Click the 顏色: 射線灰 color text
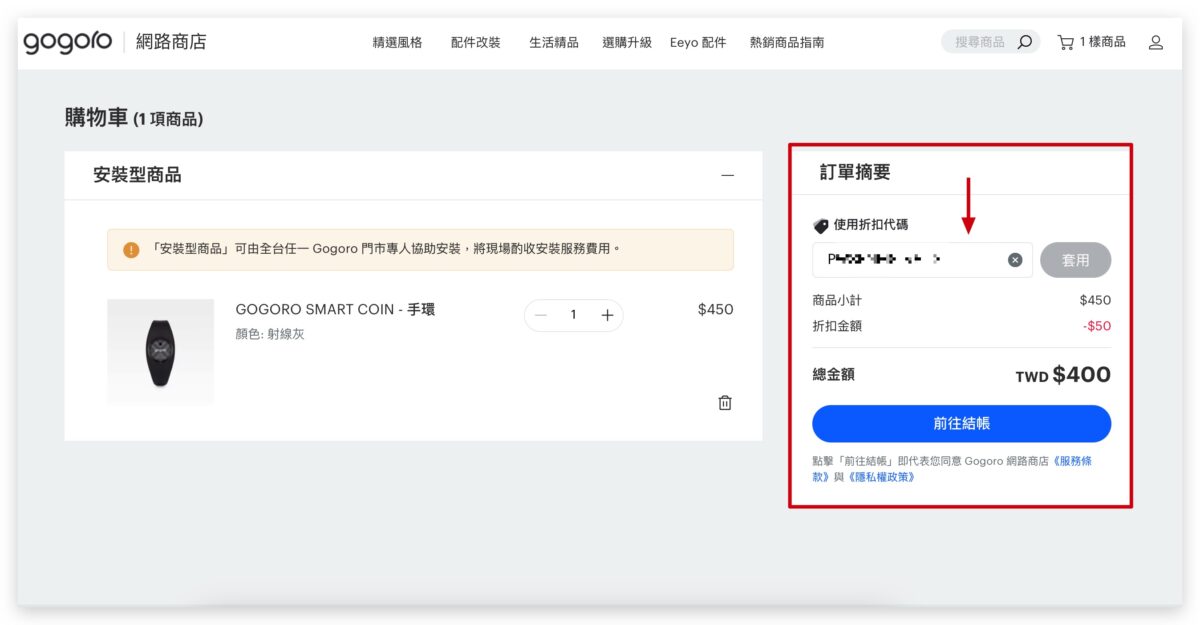 [x=270, y=334]
